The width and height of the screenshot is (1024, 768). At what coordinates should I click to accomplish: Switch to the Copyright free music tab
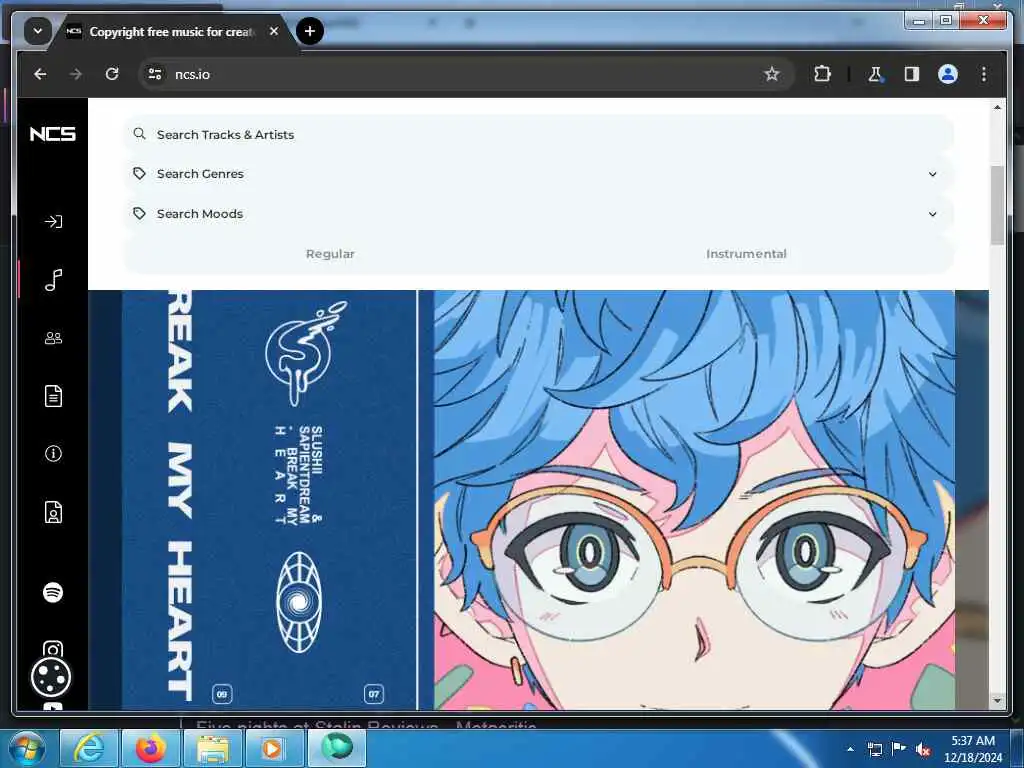pyautogui.click(x=171, y=31)
